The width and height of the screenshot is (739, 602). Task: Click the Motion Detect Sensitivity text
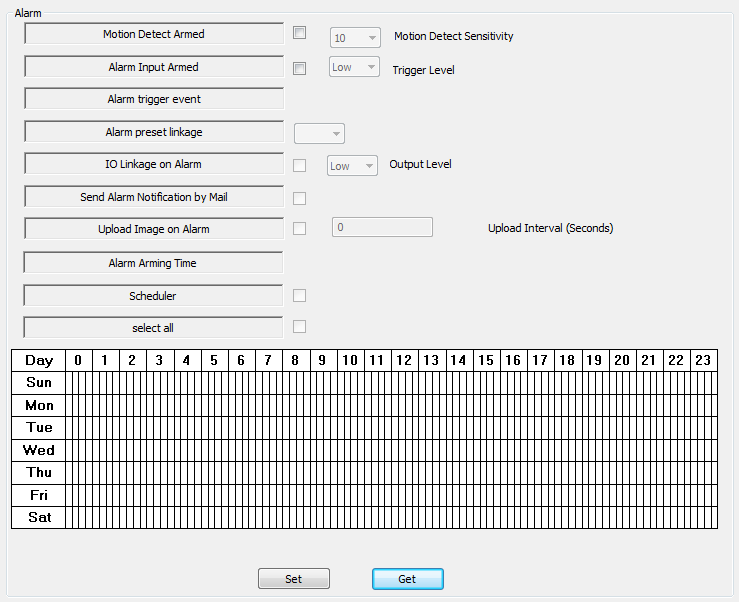click(453, 36)
